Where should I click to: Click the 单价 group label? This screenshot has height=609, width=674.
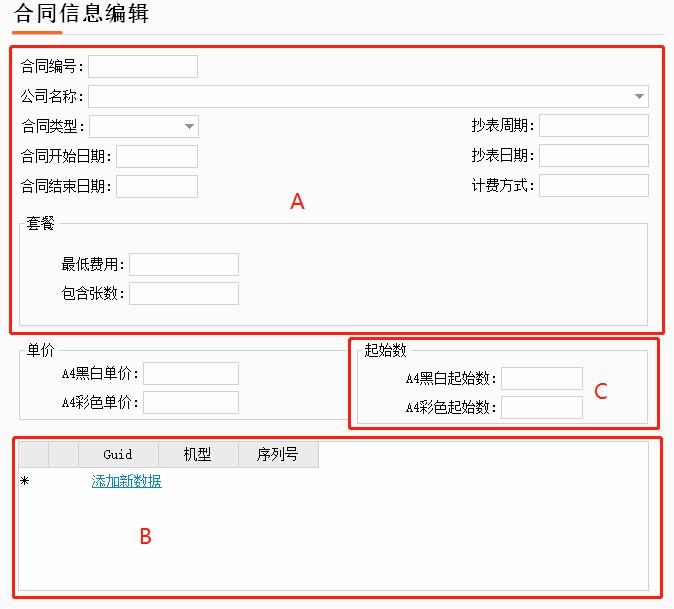(x=40, y=350)
